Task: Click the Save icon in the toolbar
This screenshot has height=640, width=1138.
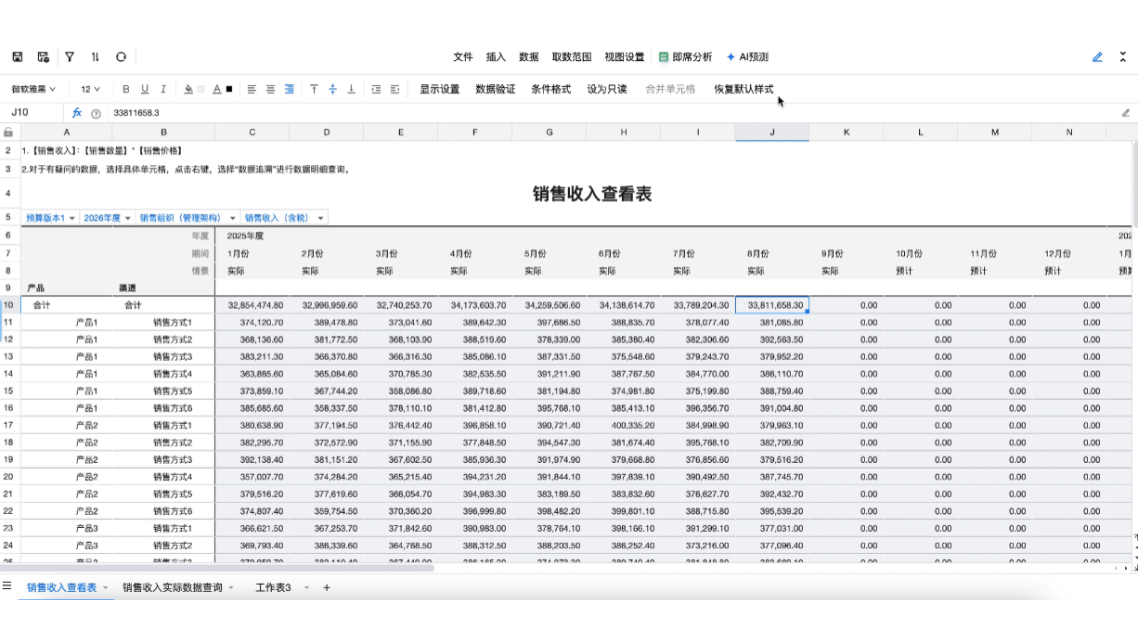Action: [x=17, y=57]
